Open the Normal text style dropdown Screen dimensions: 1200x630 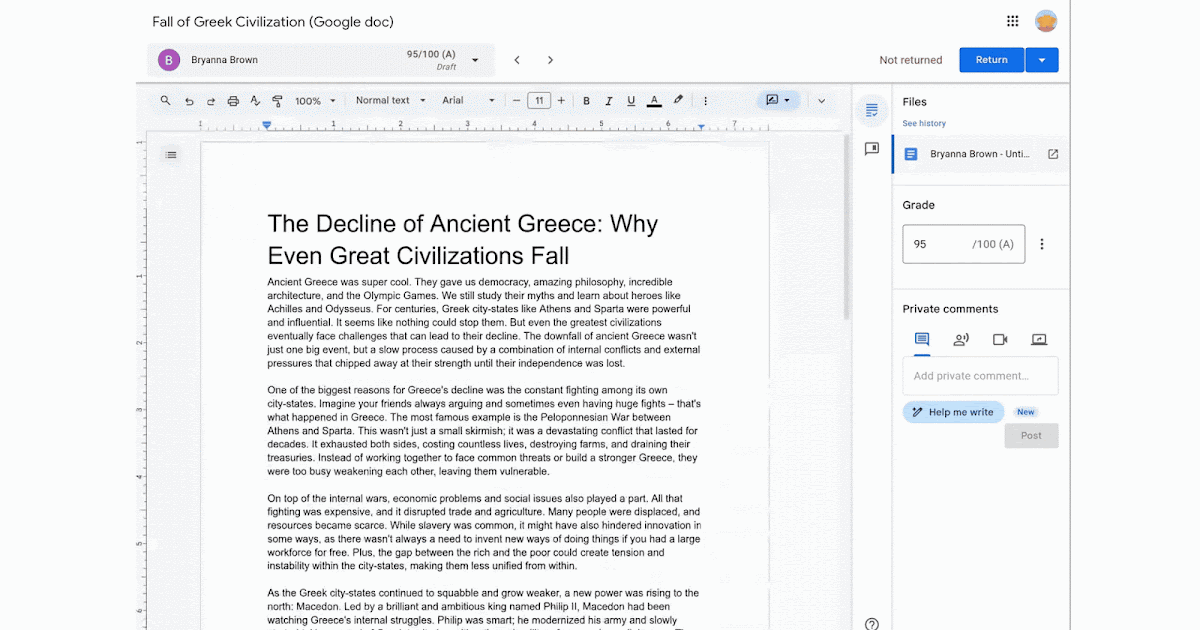390,101
